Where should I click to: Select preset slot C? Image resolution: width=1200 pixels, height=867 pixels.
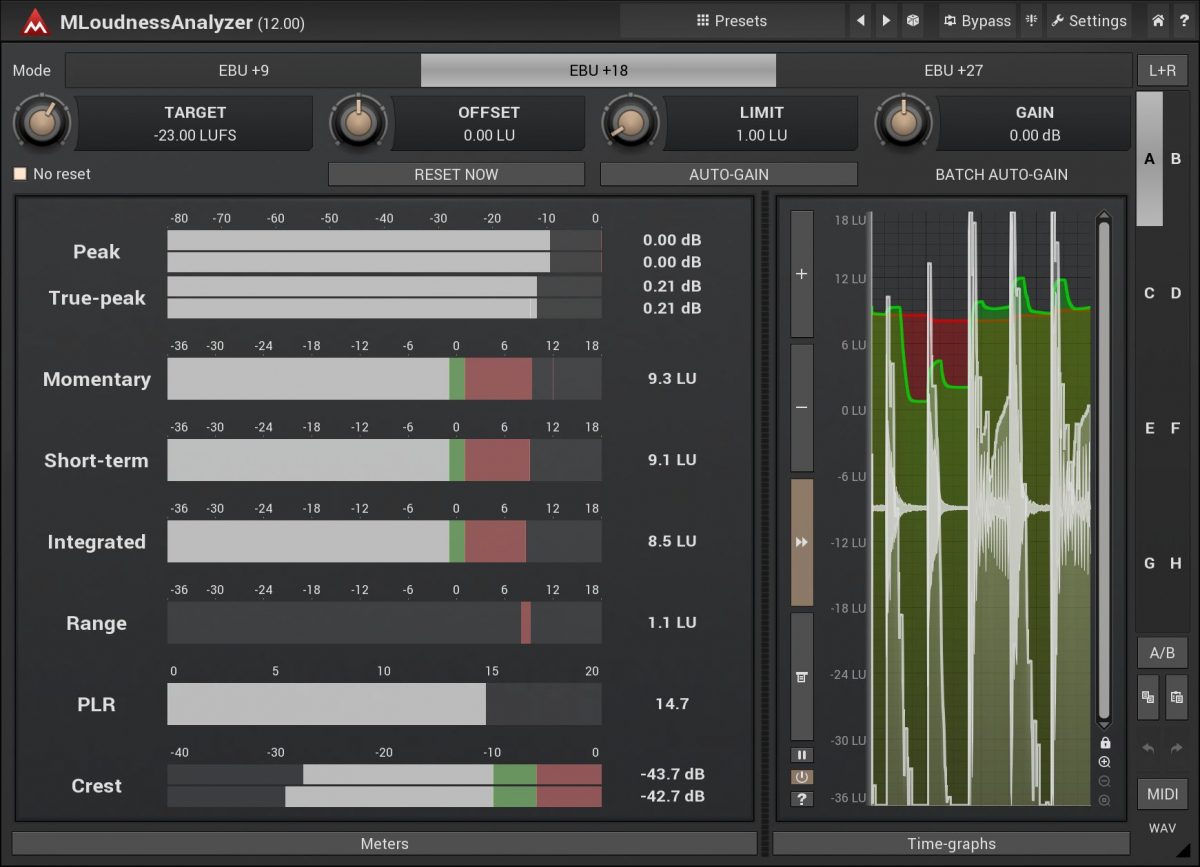(x=1149, y=293)
